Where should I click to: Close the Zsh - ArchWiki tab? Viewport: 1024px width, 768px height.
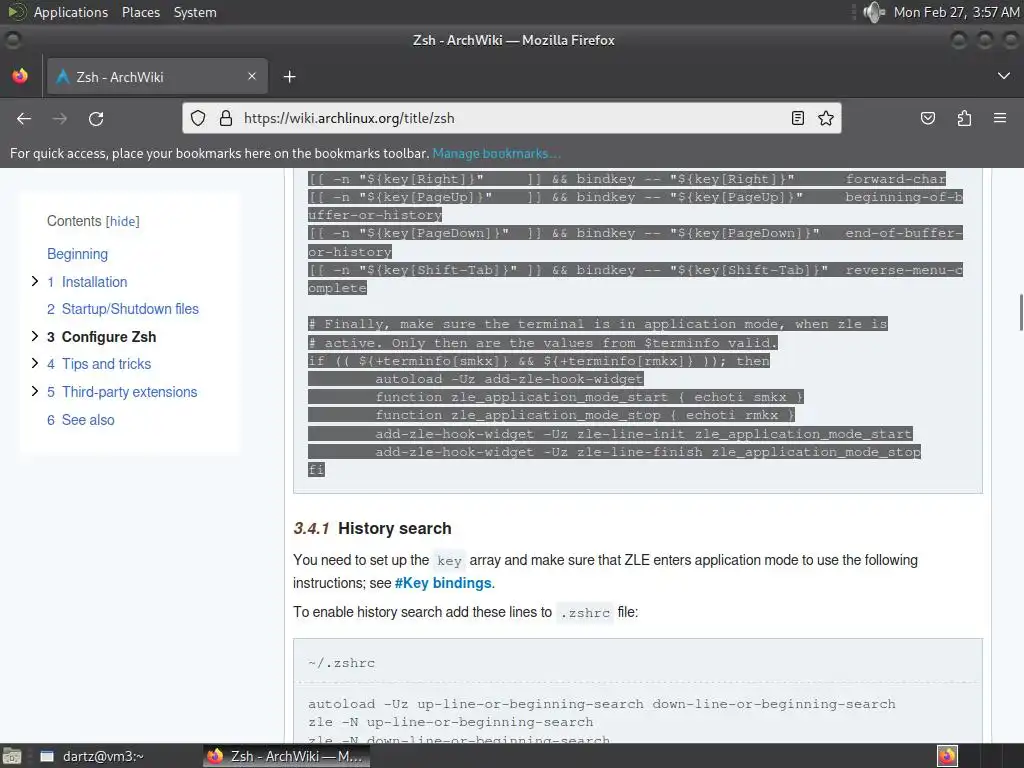pyautogui.click(x=252, y=76)
